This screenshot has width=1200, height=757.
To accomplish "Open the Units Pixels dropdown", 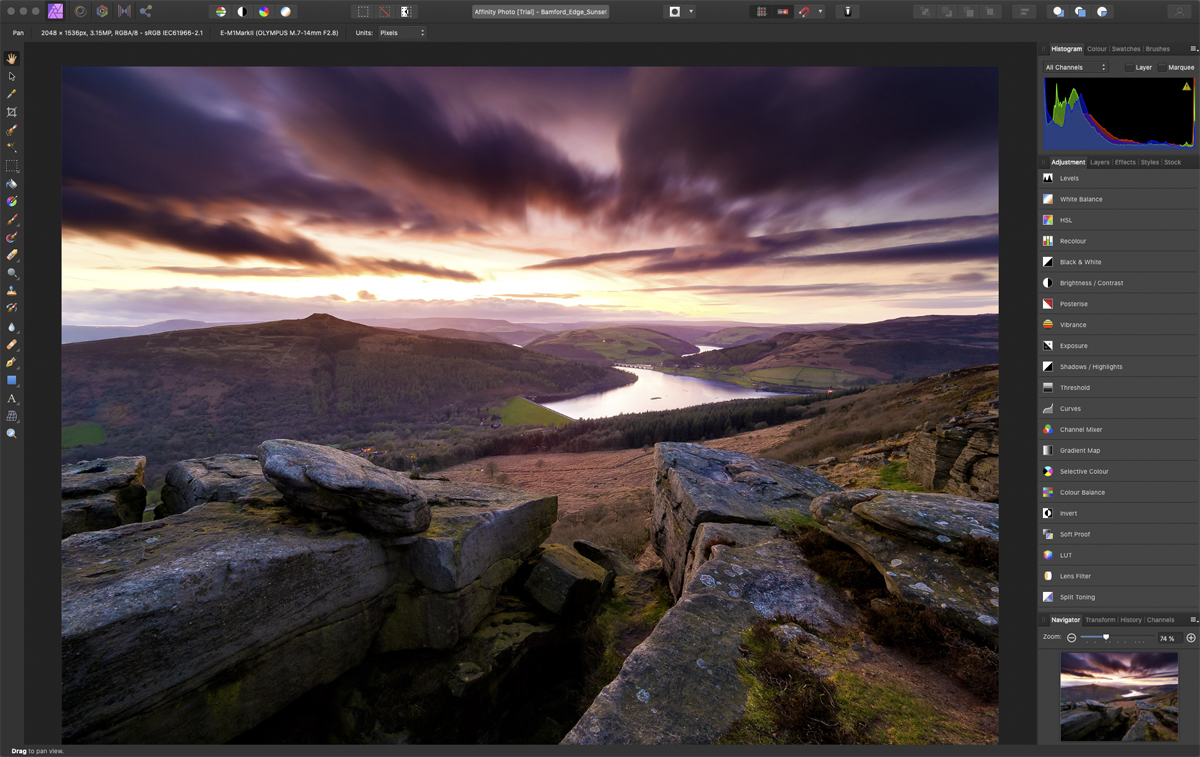I will 400,33.
